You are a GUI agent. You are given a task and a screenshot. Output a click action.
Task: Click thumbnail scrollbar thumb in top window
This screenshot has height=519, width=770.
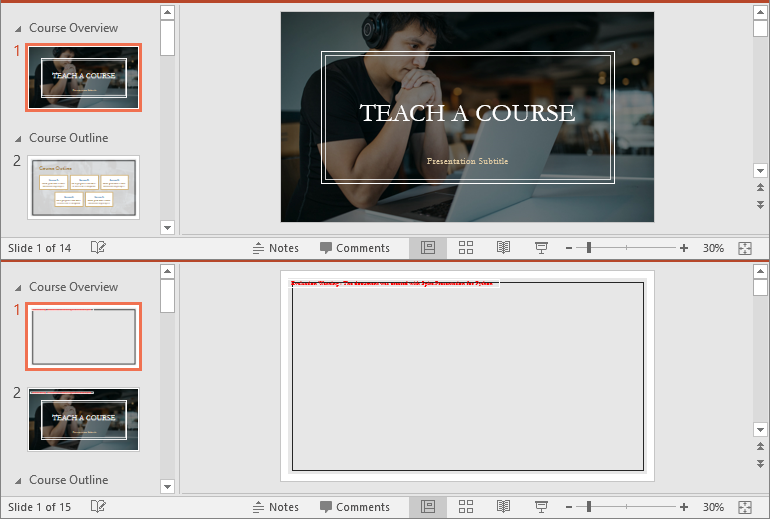pos(167,38)
